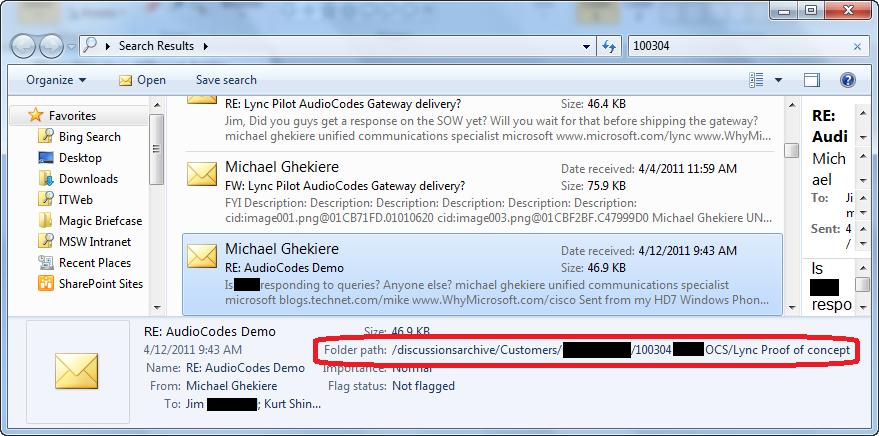Click the change view icon
The width and height of the screenshot is (879, 436).
pyautogui.click(x=756, y=80)
